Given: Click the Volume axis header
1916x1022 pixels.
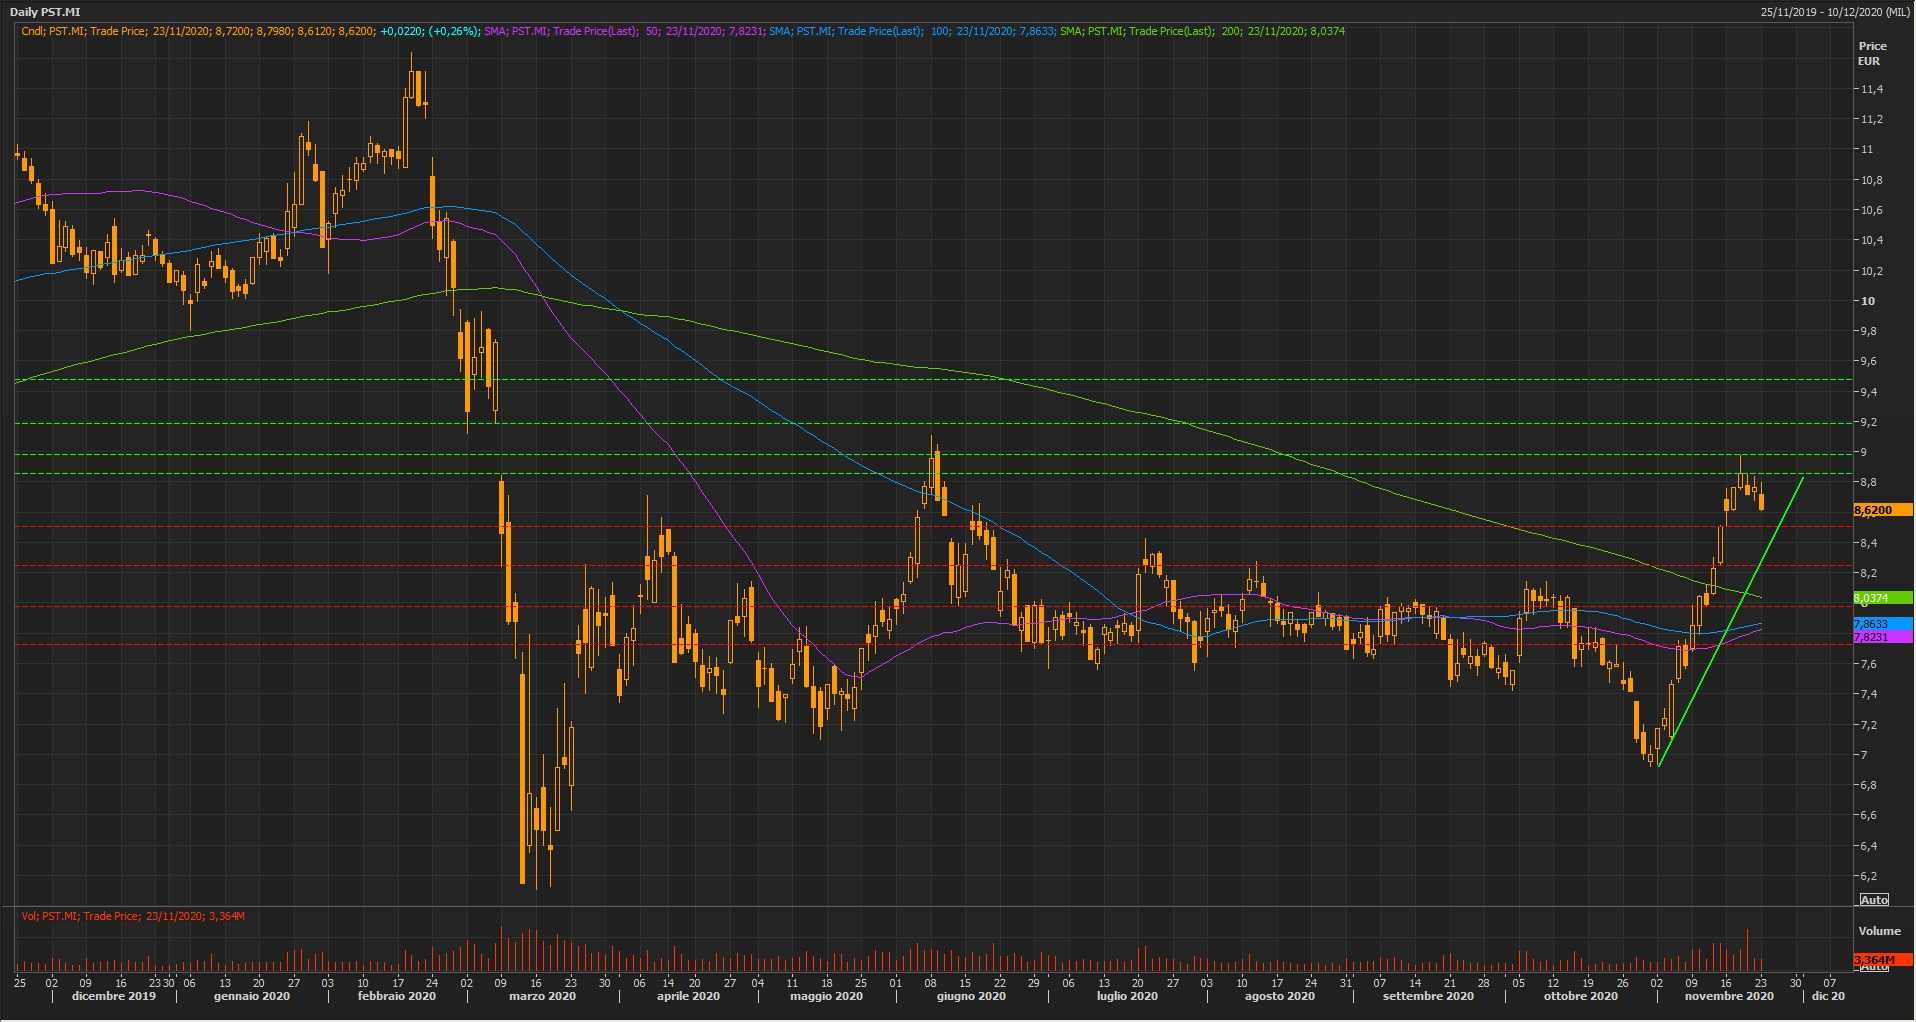Looking at the screenshot, I should click(x=1879, y=931).
